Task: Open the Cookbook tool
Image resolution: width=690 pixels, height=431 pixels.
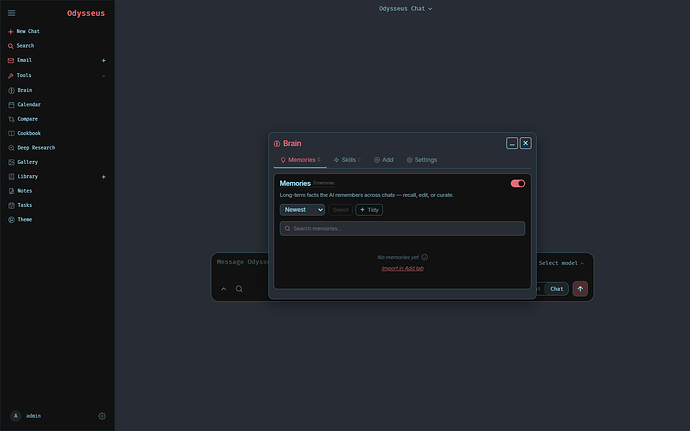Action: 29,133
